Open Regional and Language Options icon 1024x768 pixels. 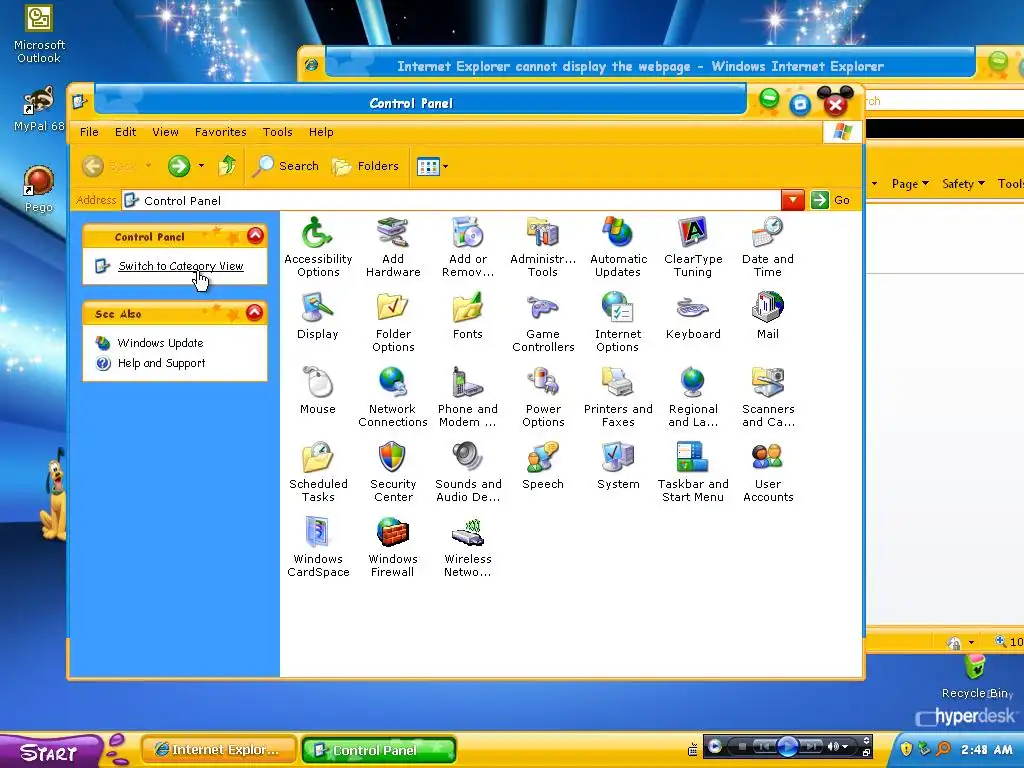(693, 396)
